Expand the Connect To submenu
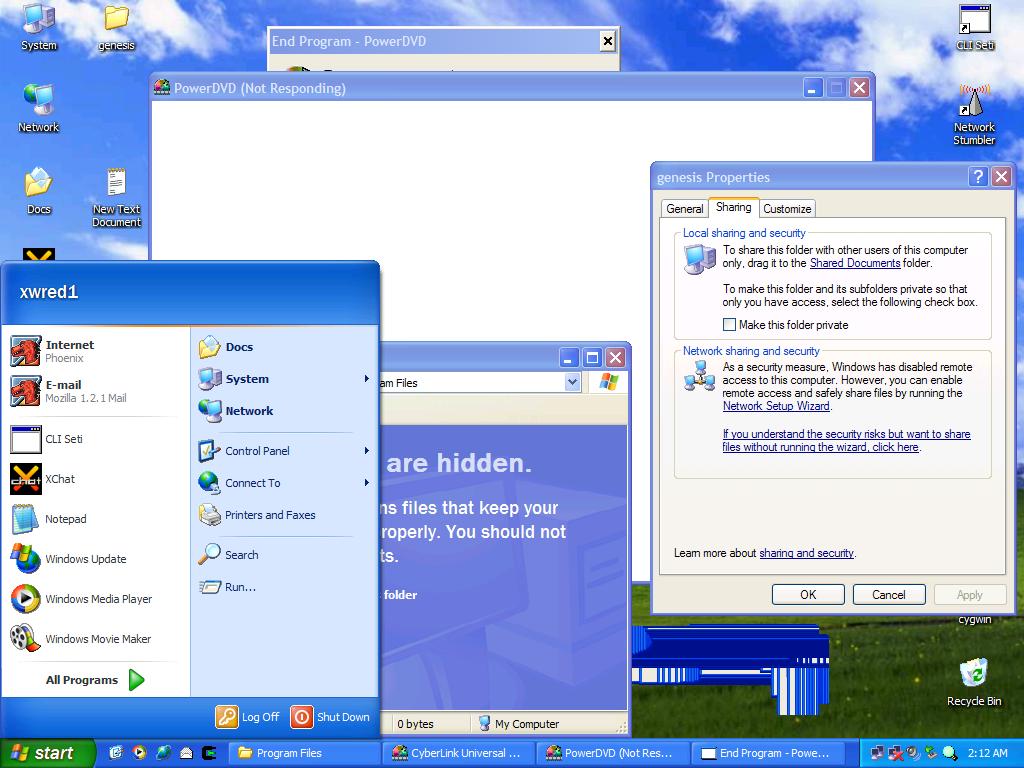 click(x=366, y=483)
